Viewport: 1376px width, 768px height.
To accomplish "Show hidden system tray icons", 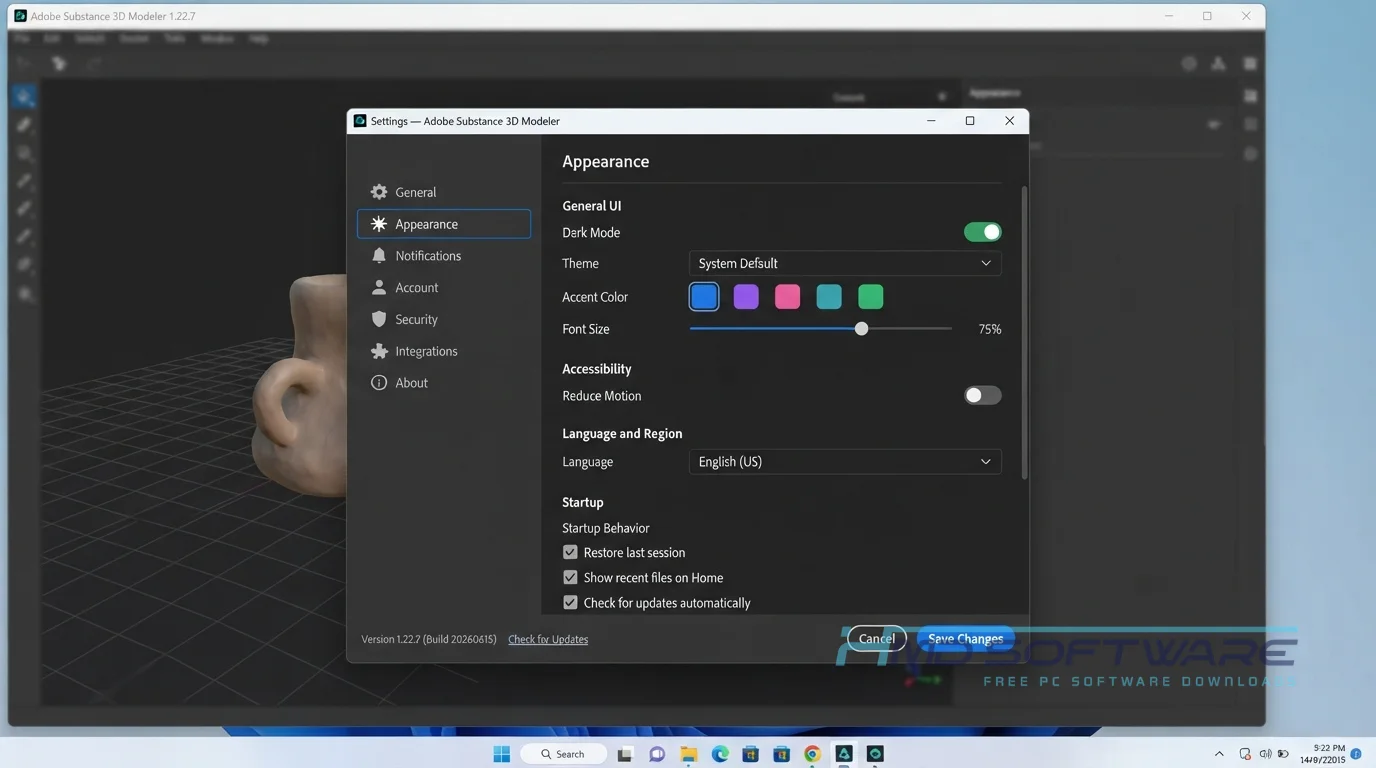I will coord(1219,754).
